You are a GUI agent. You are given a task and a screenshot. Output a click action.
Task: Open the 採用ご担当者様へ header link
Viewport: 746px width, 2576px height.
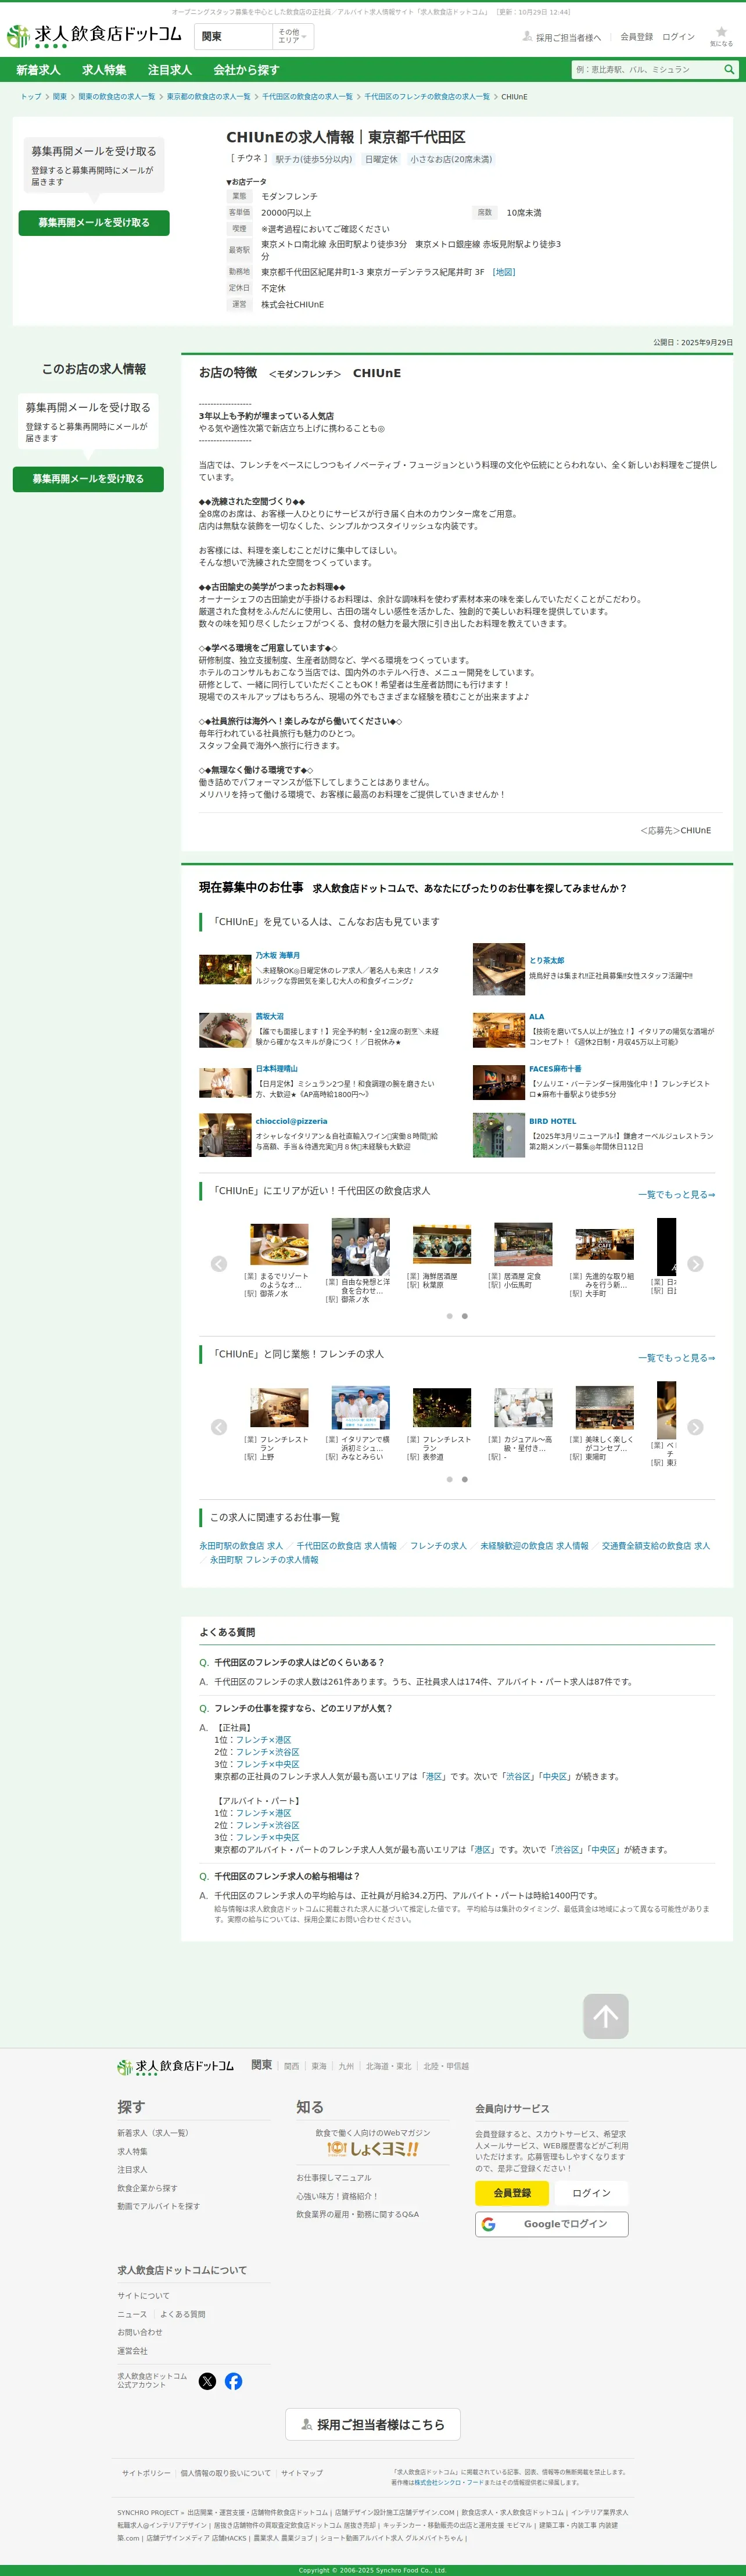tap(562, 37)
